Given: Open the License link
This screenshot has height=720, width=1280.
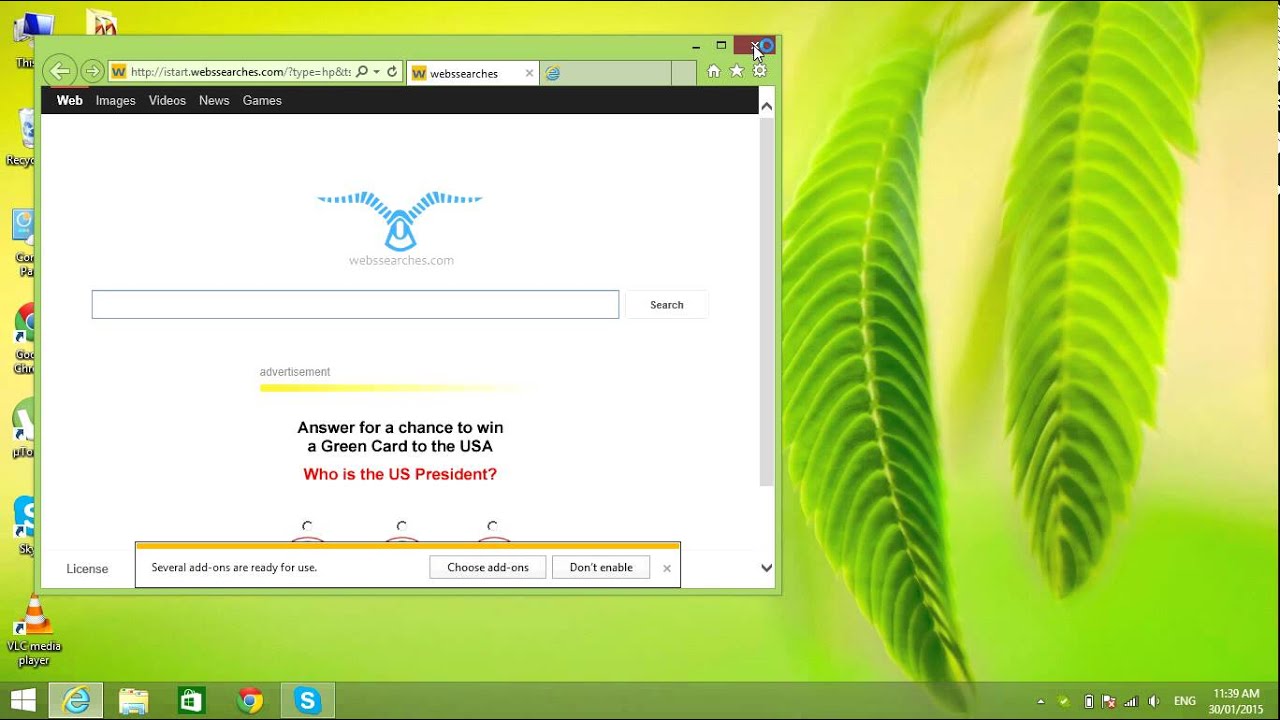Looking at the screenshot, I should click(87, 569).
